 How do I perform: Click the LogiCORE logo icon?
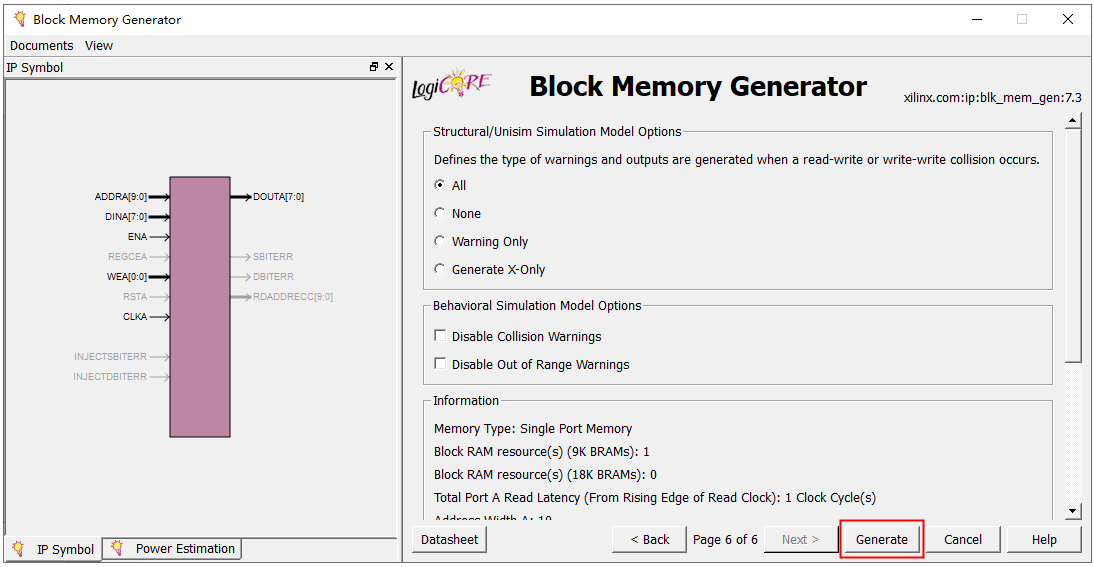[452, 85]
